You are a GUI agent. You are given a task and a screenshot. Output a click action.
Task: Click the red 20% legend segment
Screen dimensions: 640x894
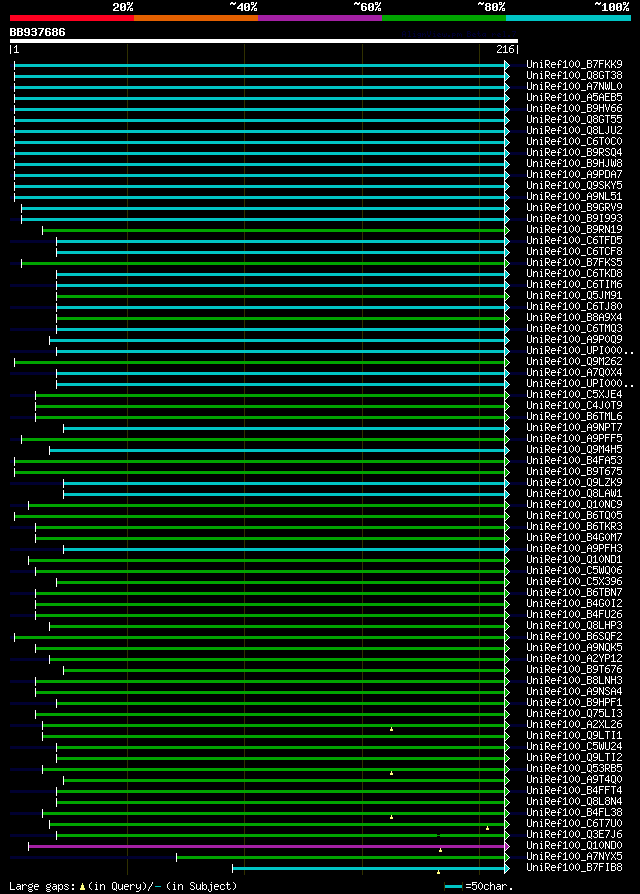(72, 18)
